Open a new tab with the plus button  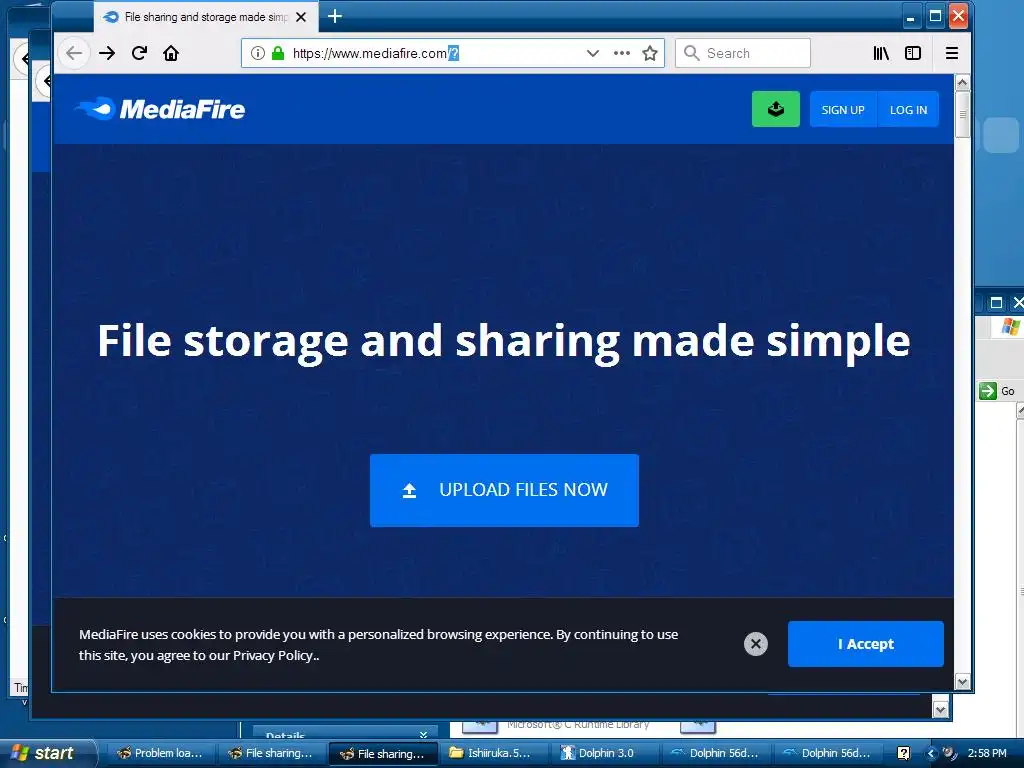(335, 16)
